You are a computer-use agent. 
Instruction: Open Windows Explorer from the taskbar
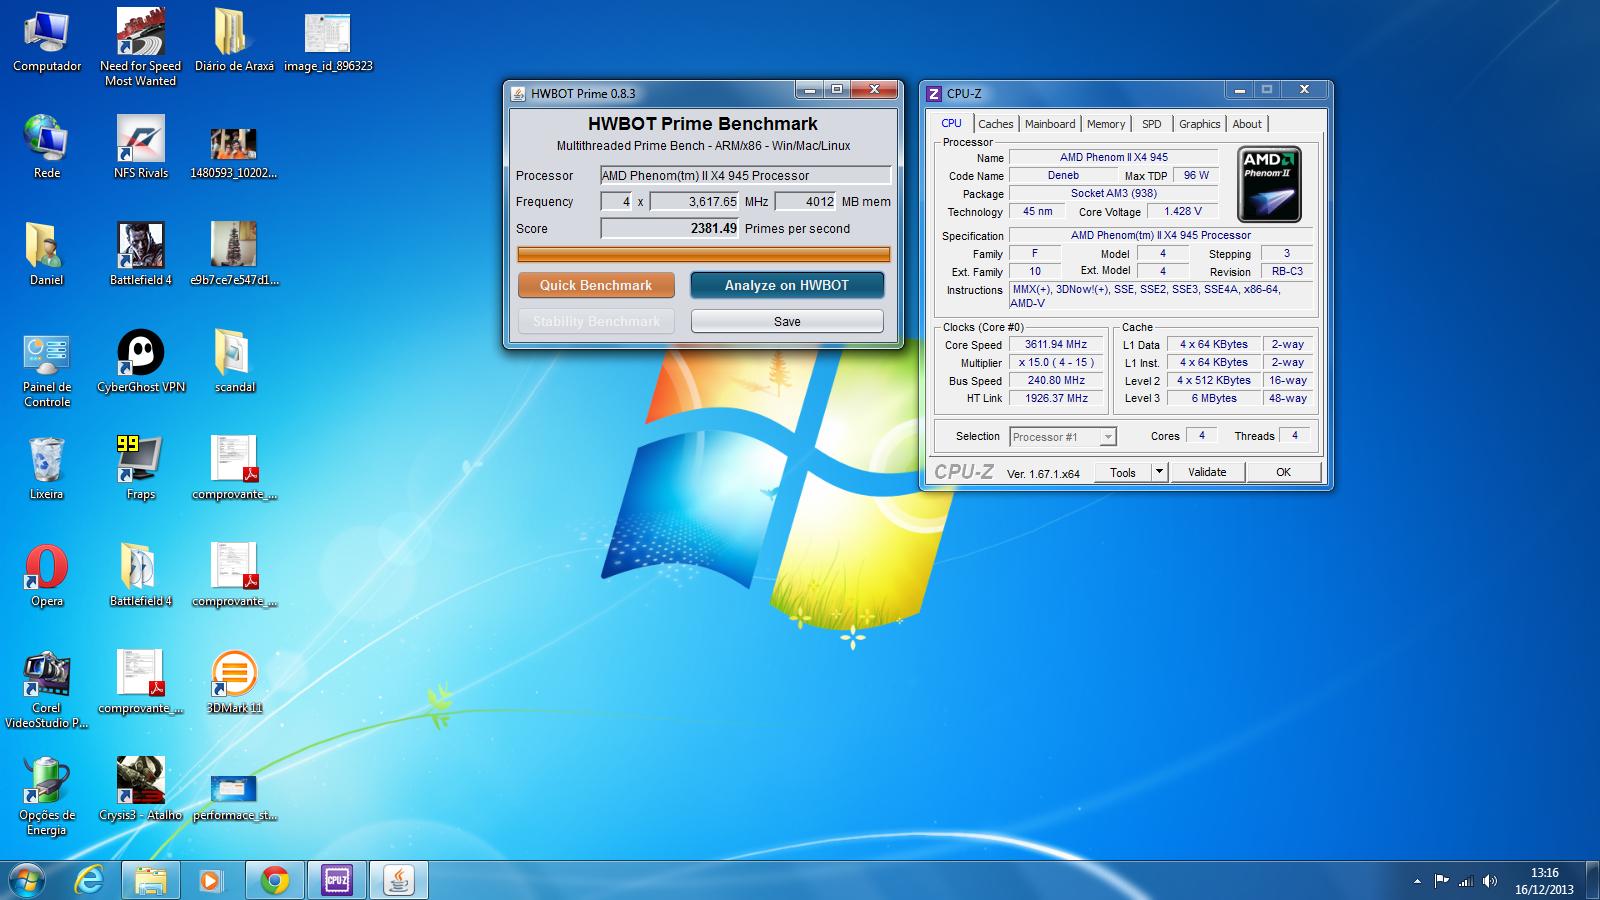[x=150, y=880]
